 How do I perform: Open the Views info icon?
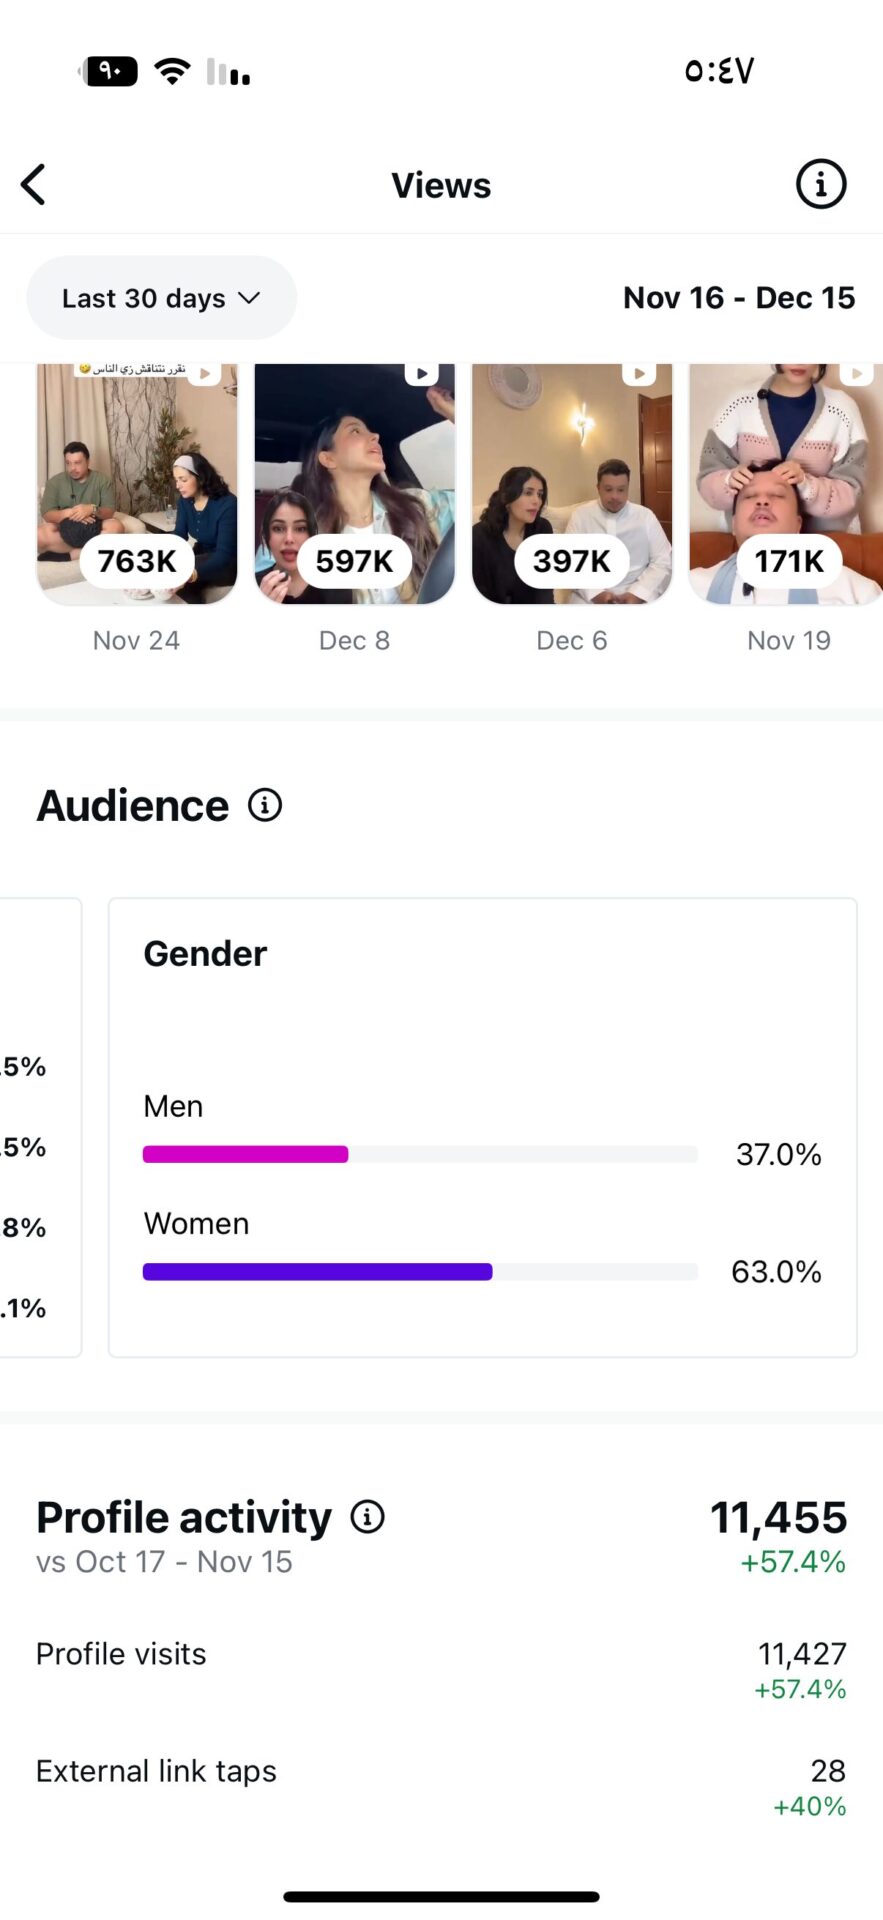pos(820,185)
